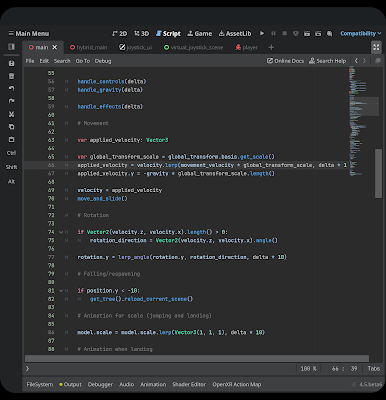Click the save script icon in left sidebar
This screenshot has height=400, width=386.
11,63
